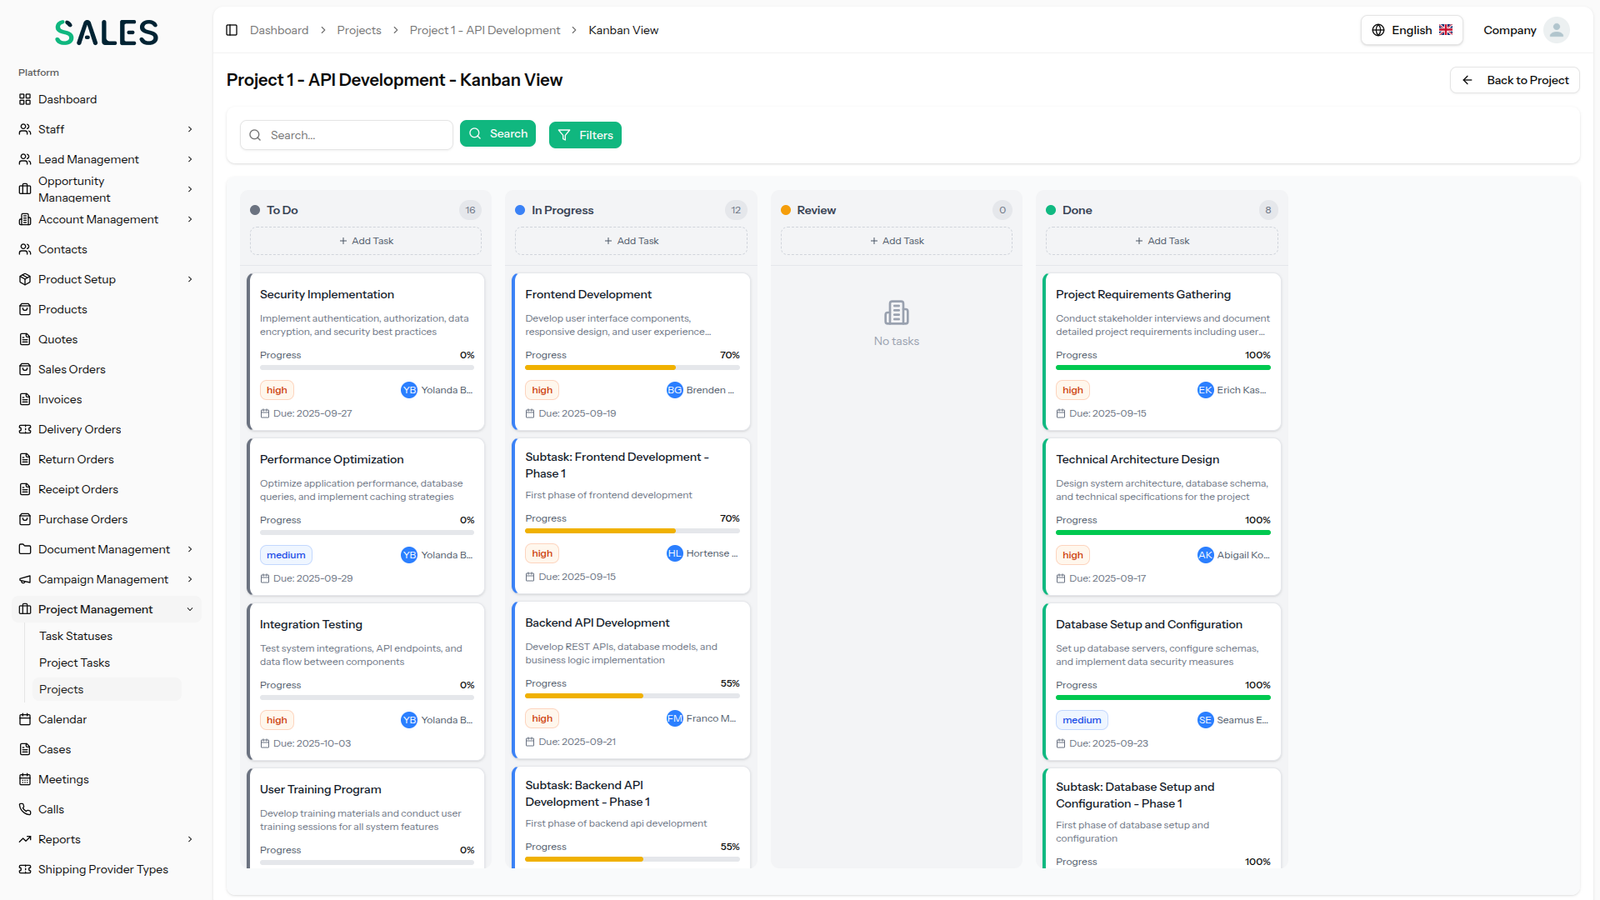This screenshot has width=1600, height=900.
Task: Click the Meetings icon in sidebar
Action: coord(25,779)
